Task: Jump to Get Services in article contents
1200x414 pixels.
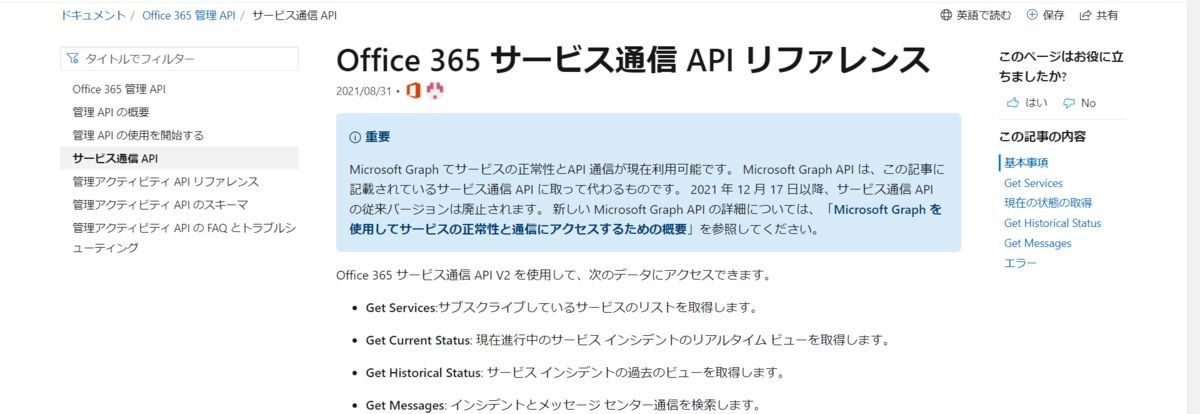Action: [x=1033, y=183]
